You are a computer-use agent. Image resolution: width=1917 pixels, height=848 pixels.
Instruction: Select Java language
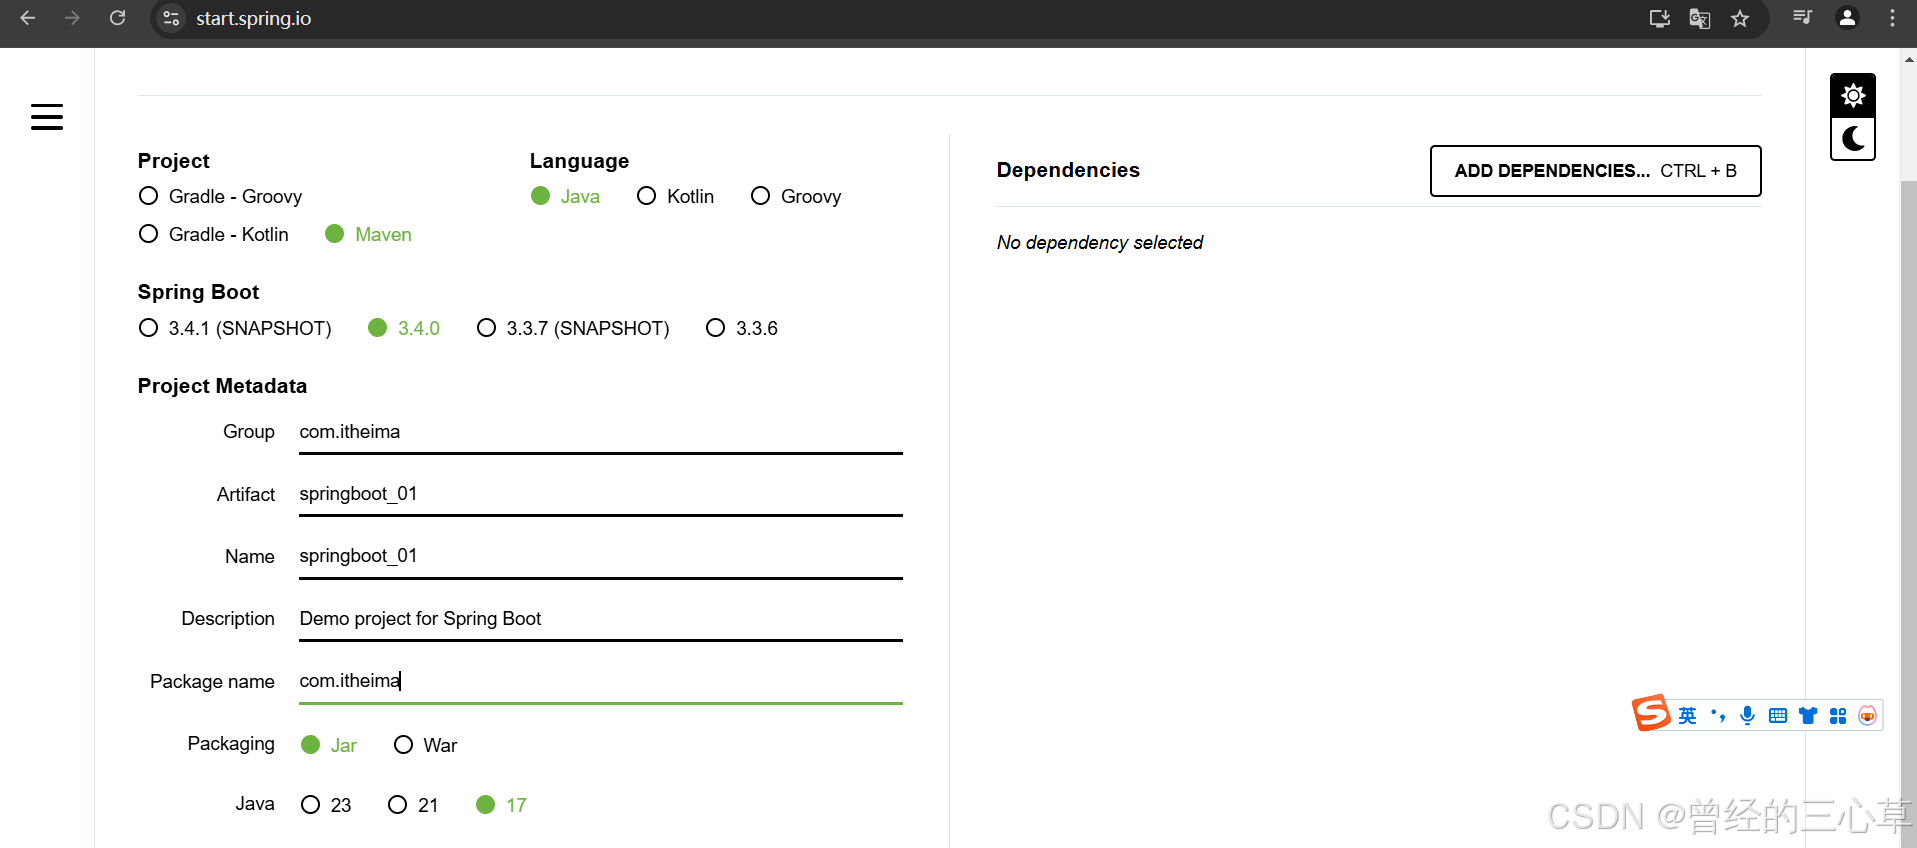(x=565, y=196)
